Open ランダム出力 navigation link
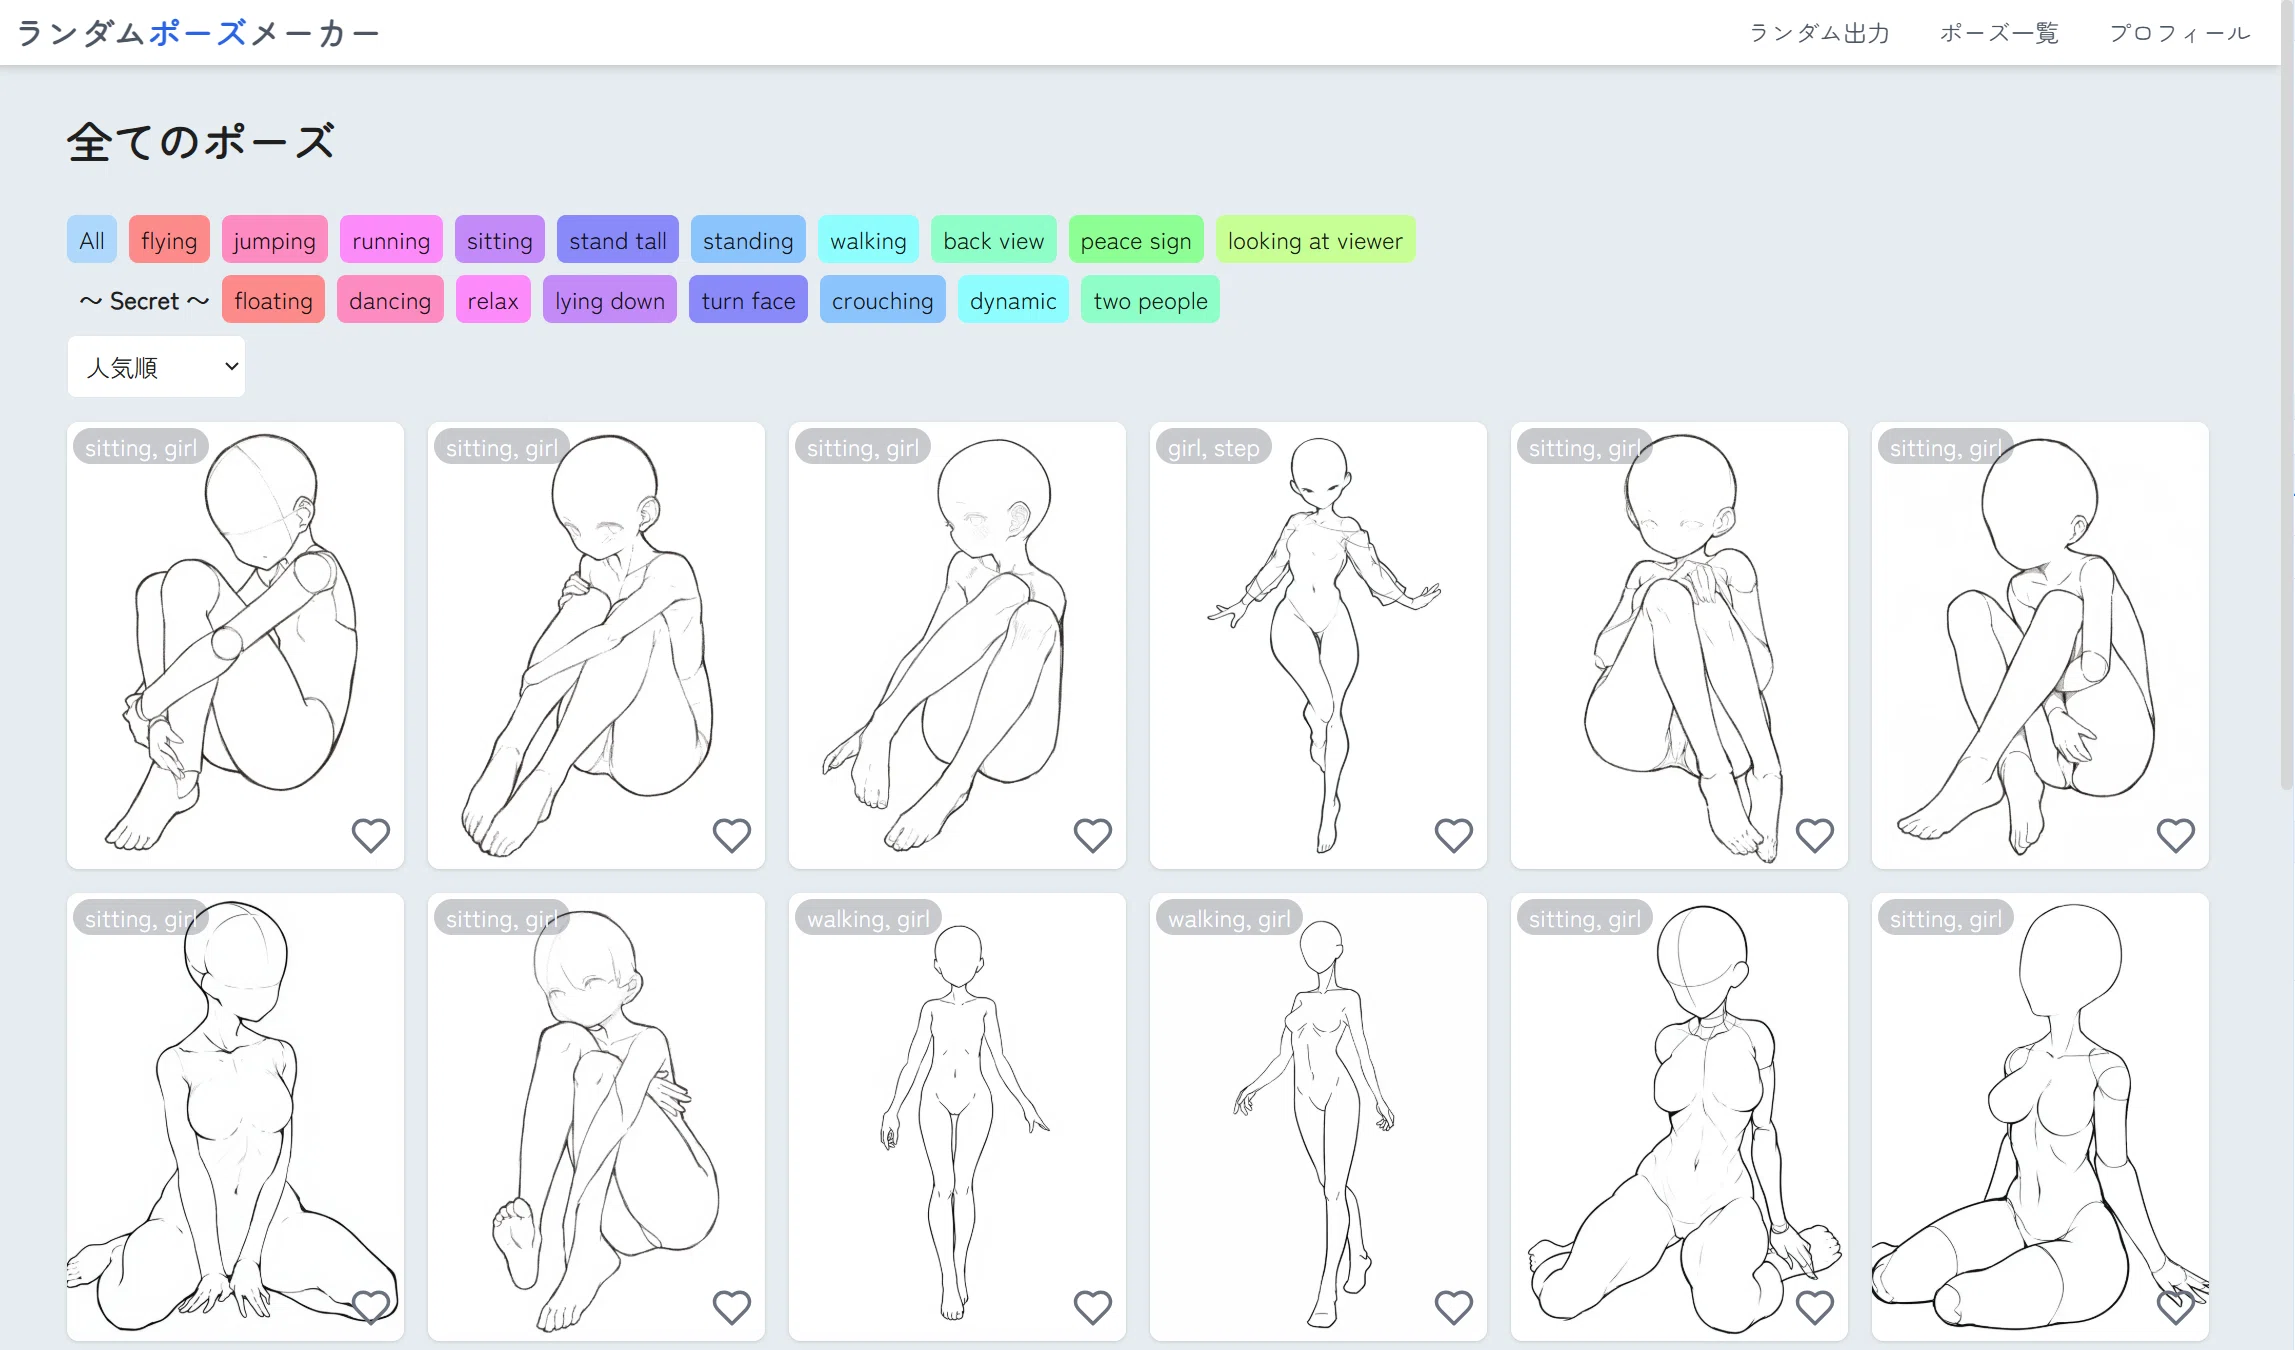 point(1819,33)
